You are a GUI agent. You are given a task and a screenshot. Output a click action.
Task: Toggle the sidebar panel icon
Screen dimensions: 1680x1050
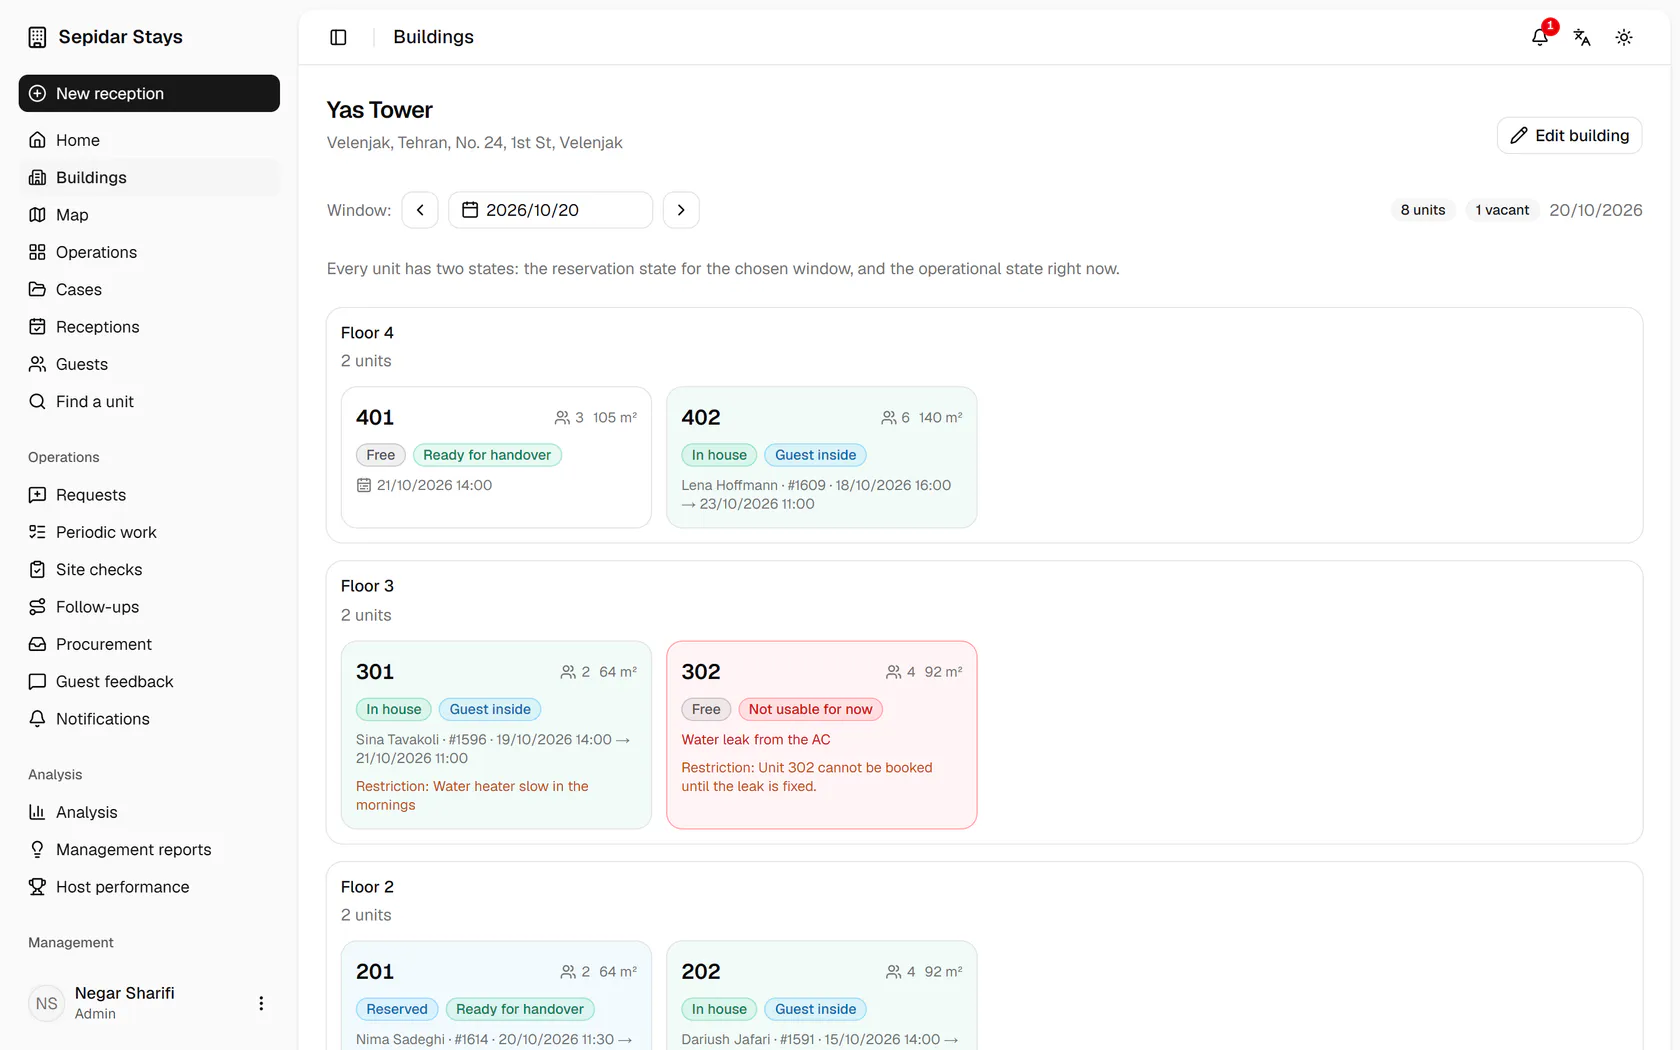[x=338, y=37]
